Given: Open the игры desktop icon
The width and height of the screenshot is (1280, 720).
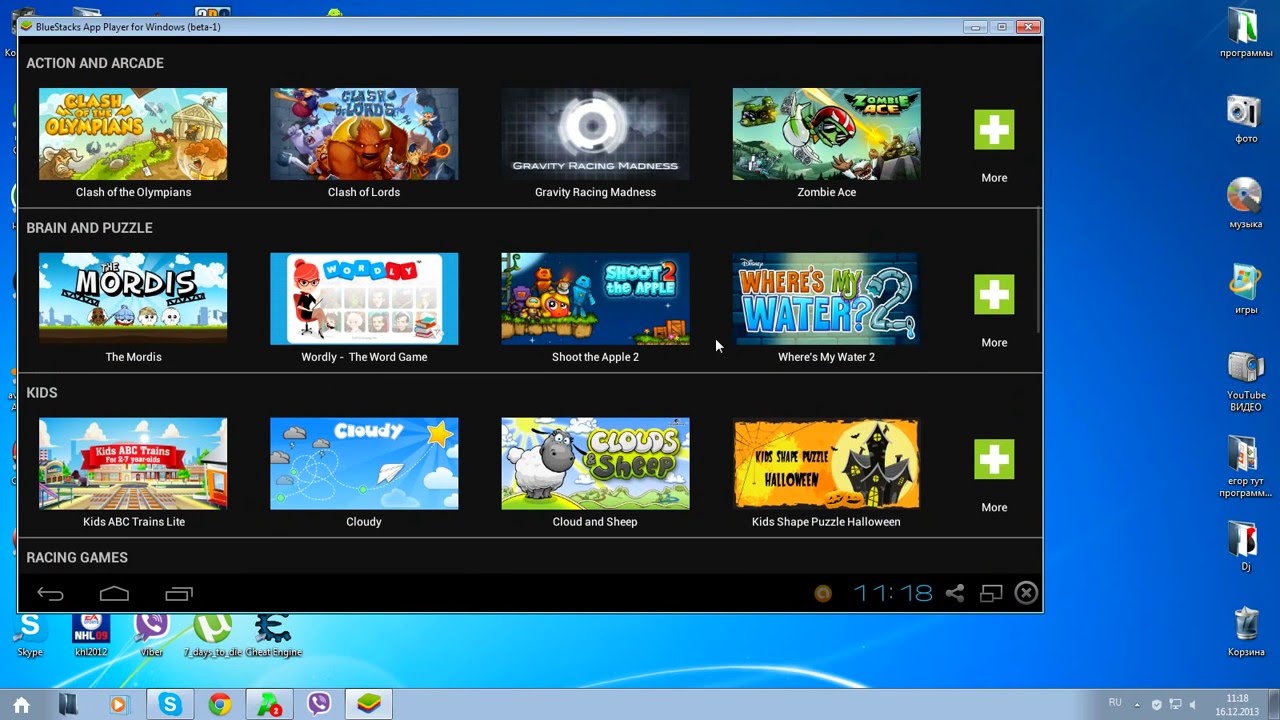Looking at the screenshot, I should [x=1245, y=290].
